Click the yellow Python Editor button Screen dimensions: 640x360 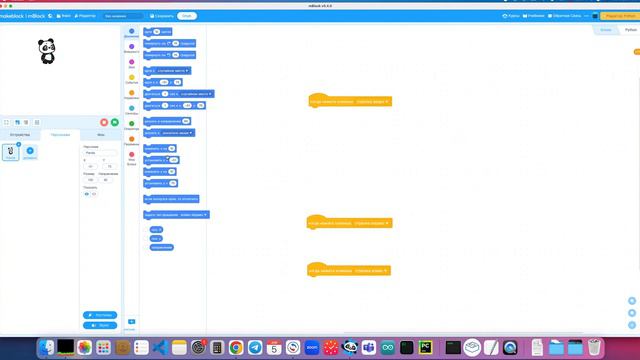[620, 16]
